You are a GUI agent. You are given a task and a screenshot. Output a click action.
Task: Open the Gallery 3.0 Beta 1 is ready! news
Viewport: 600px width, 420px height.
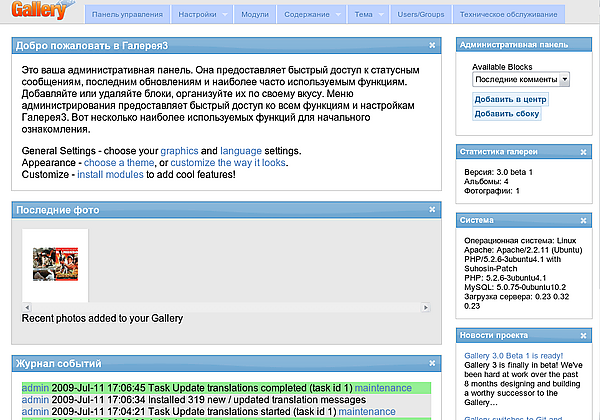pos(514,356)
